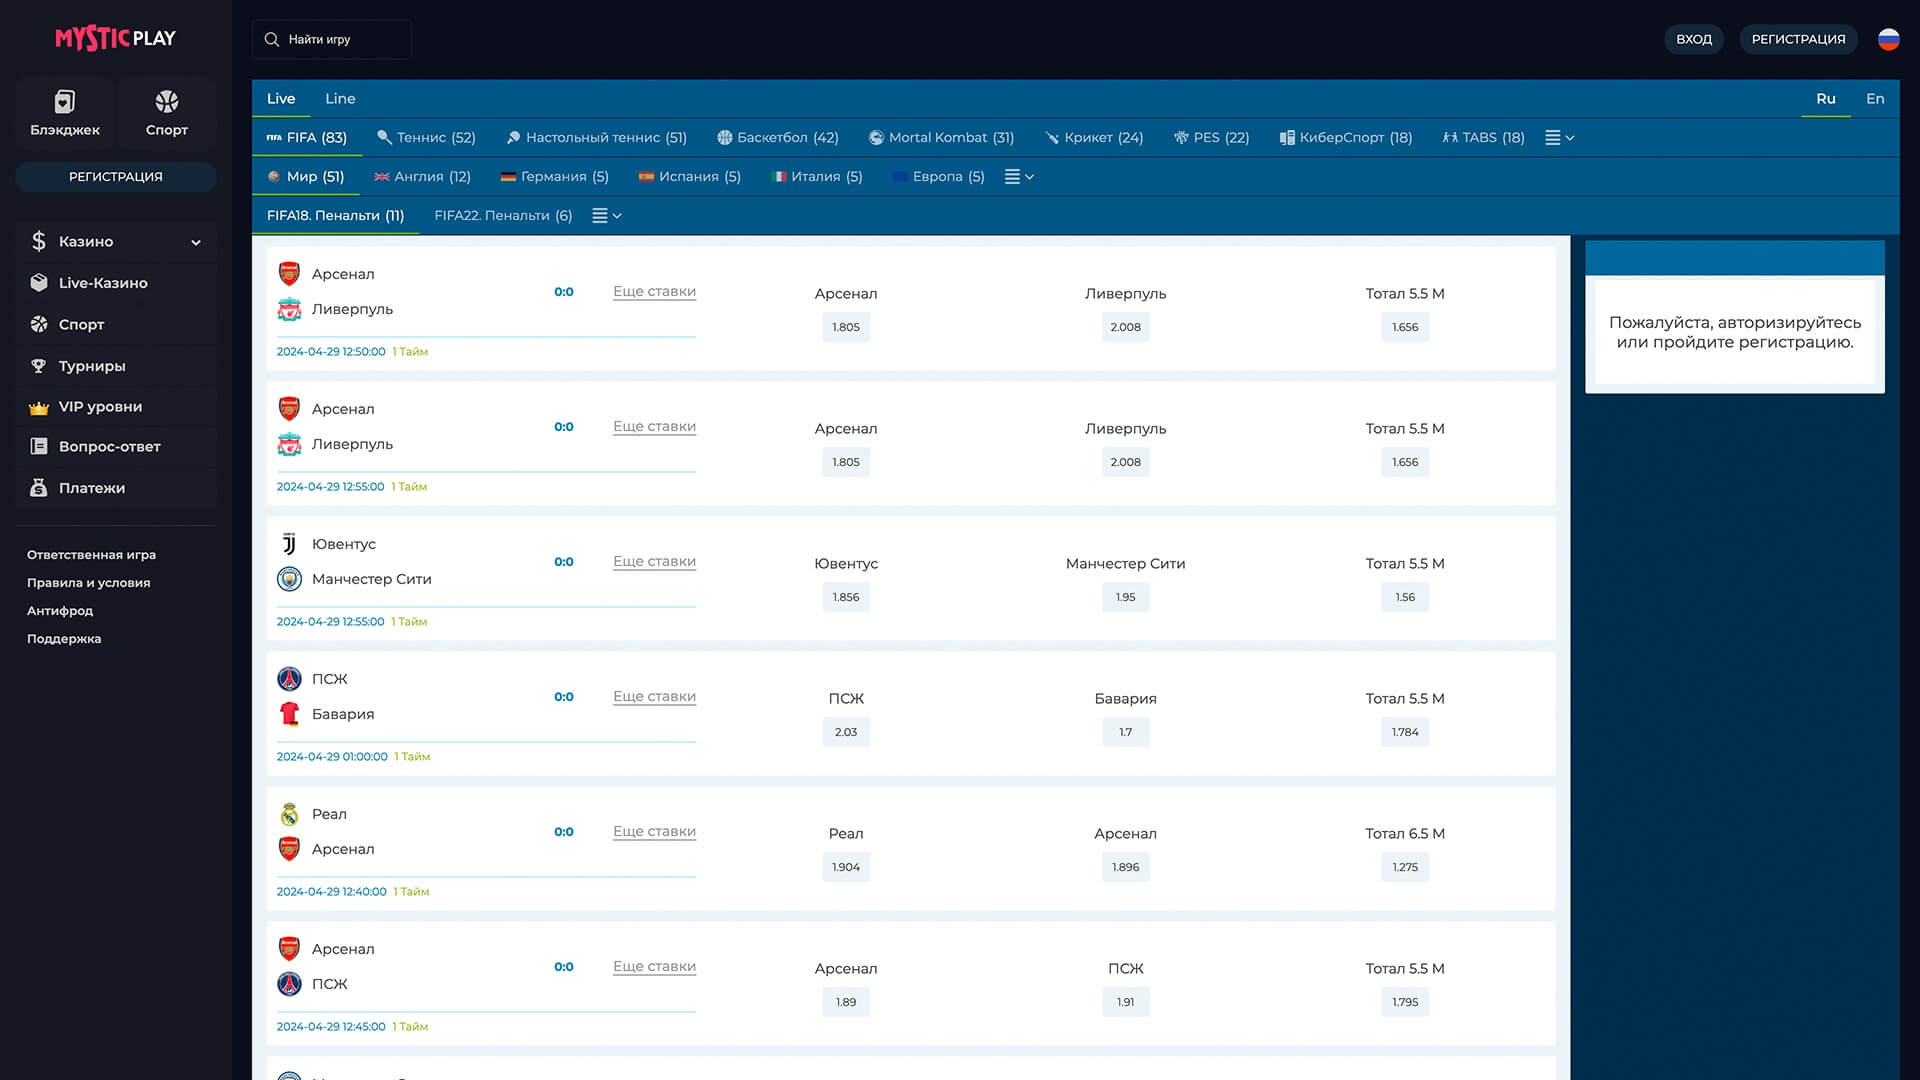Select Испания (5) region tab

[689, 177]
